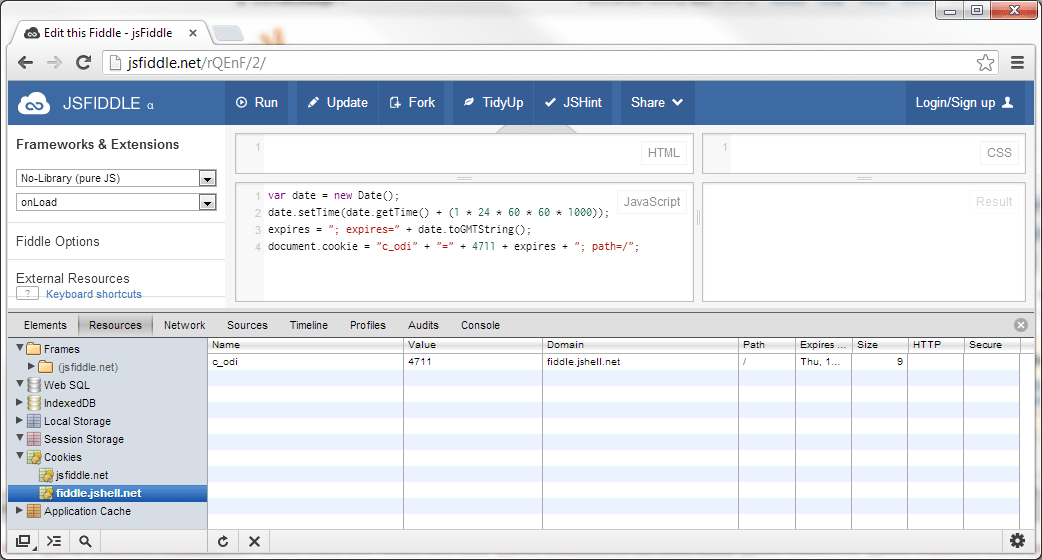Select the c_odi cookie row
Screen dimensions: 1042x560
coord(613,362)
